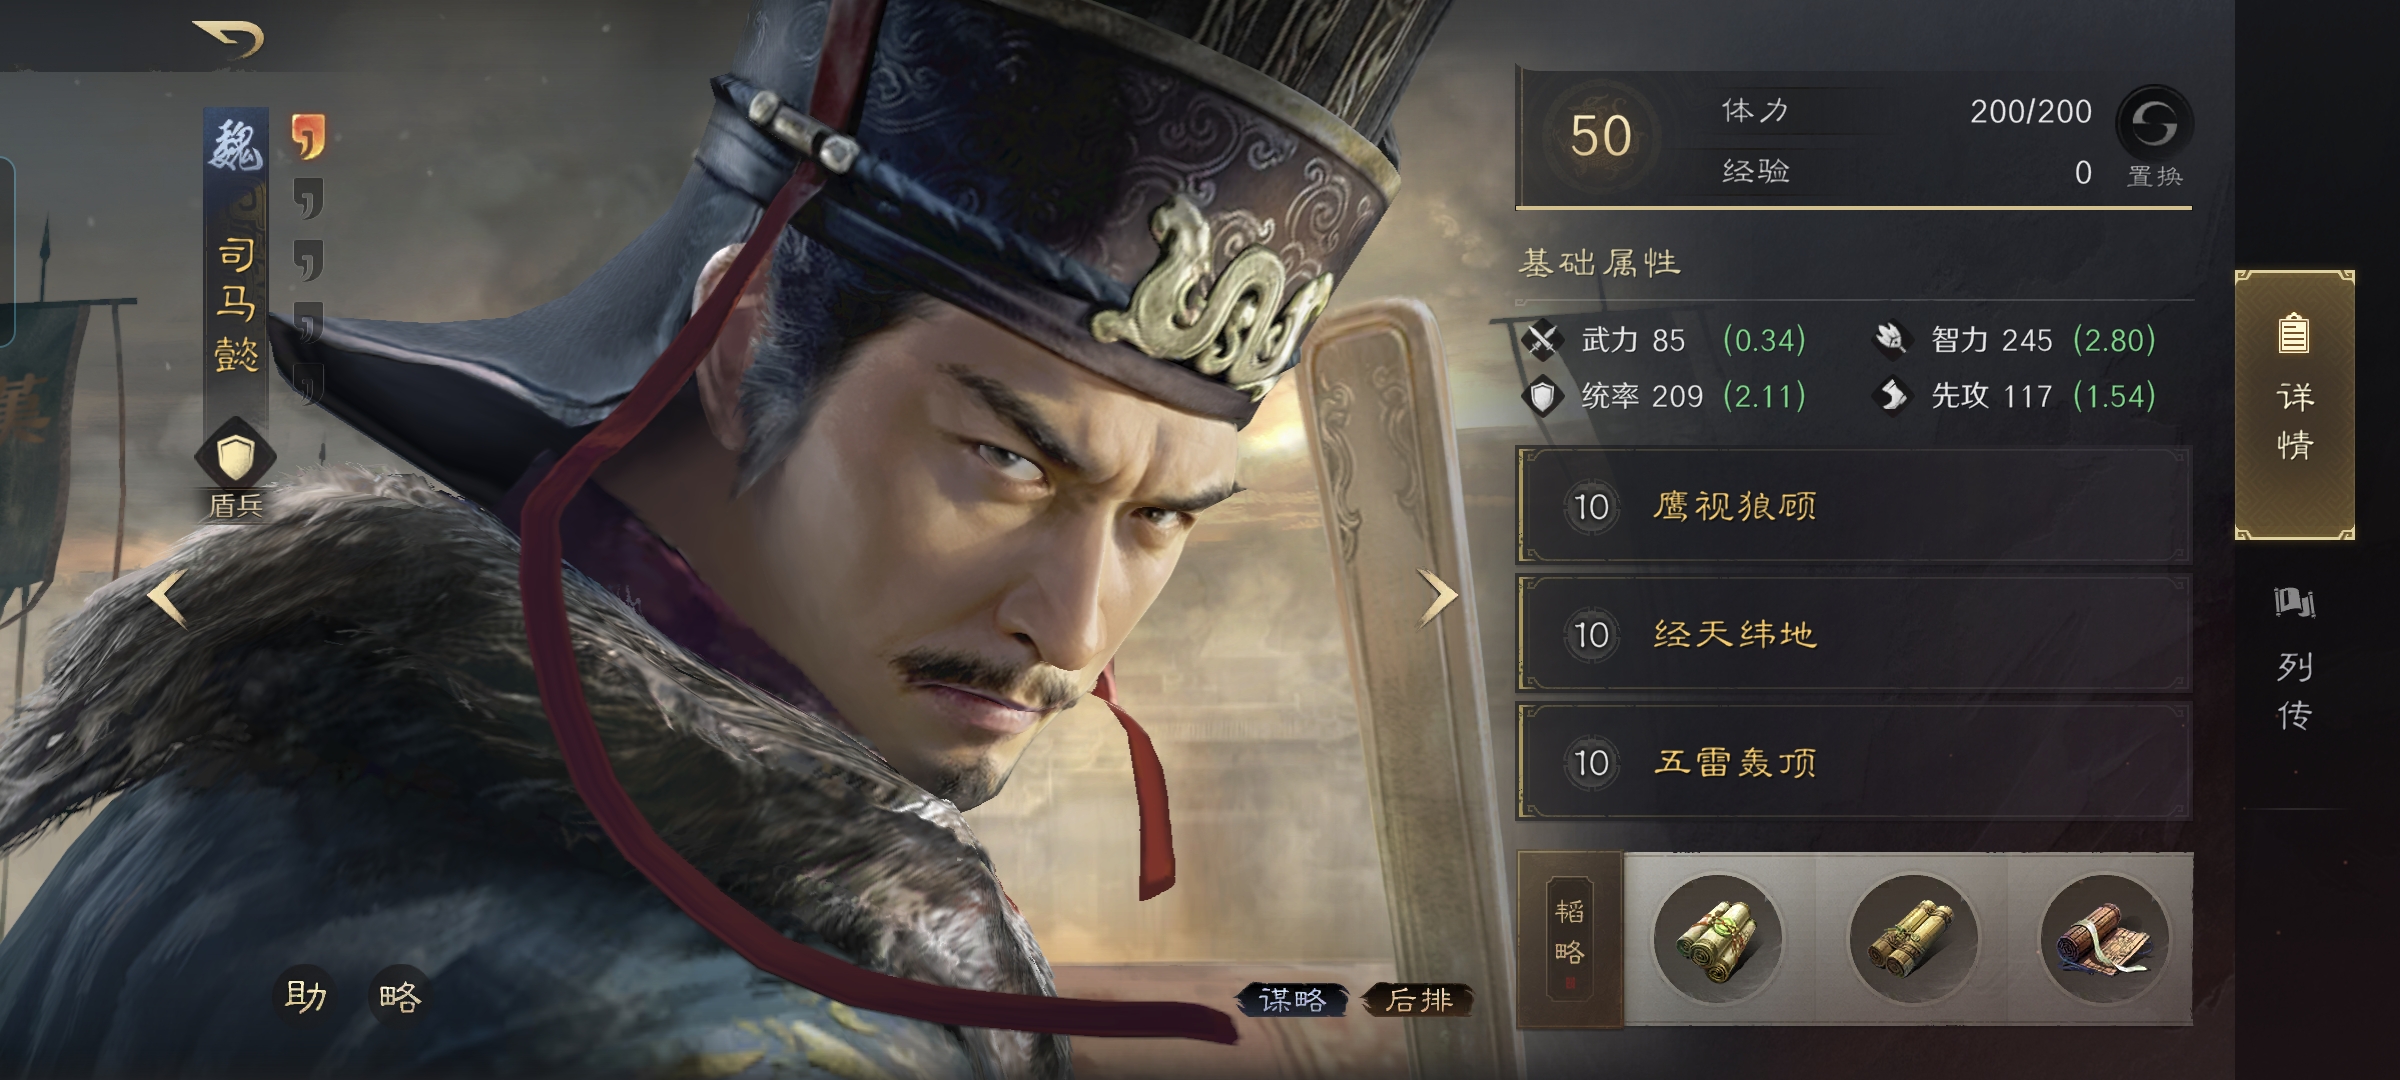Expand the 经天纬地 skill entry
Screen dimensions: 2400x1080
click(x=1854, y=634)
